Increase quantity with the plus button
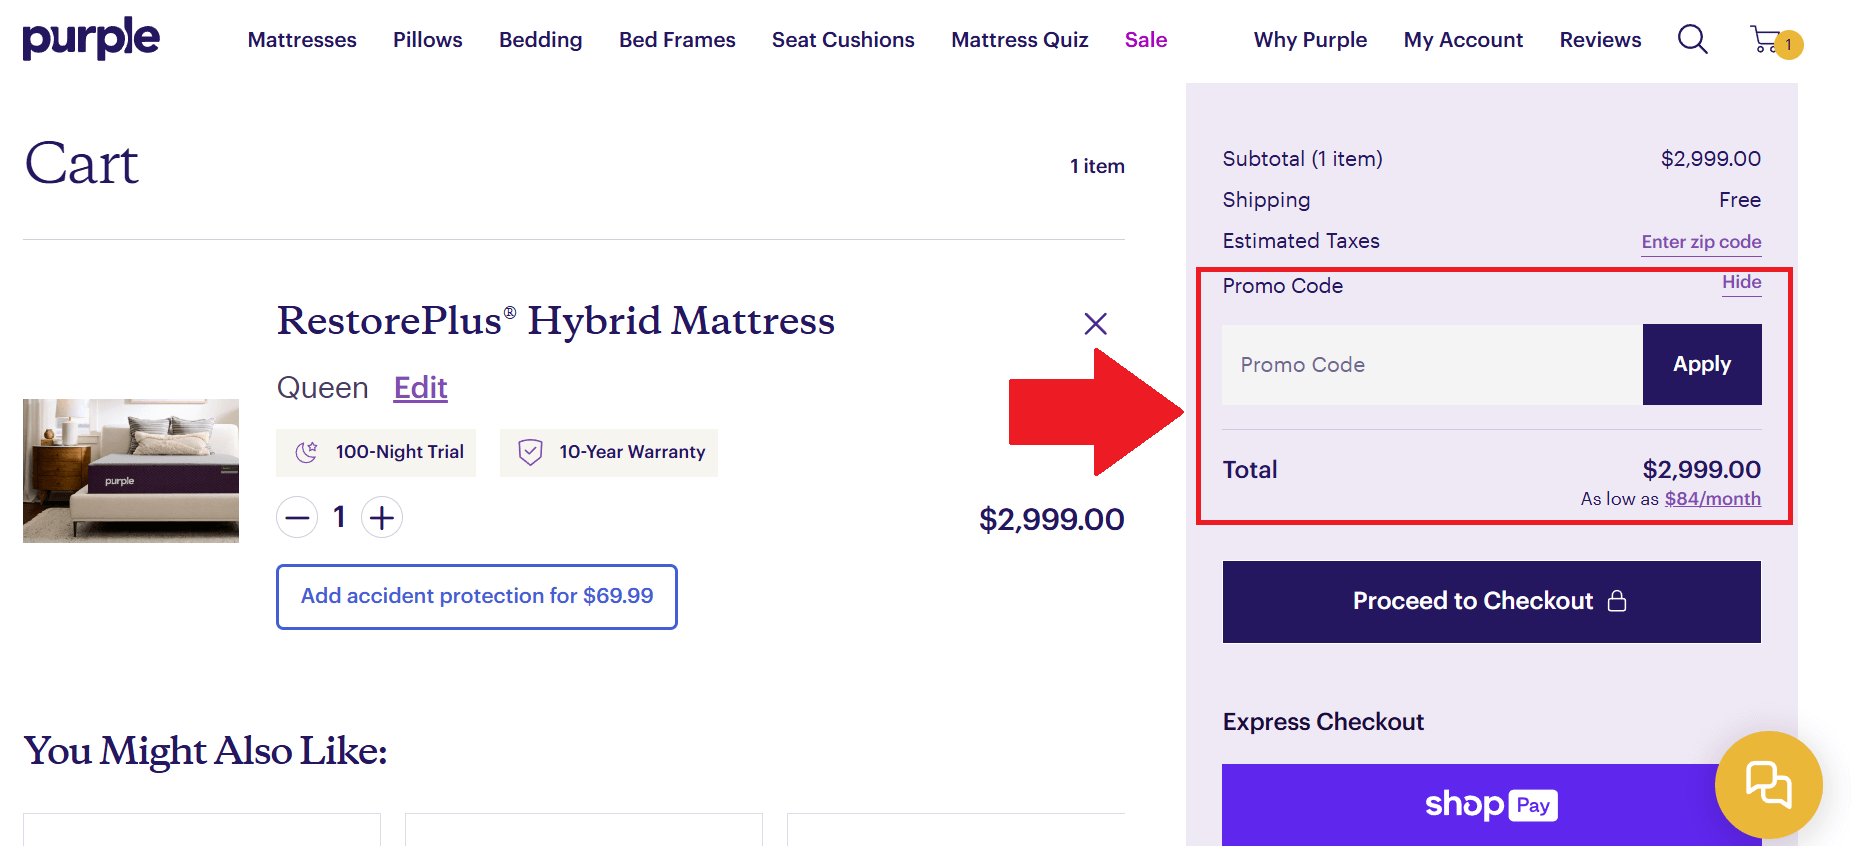Image resolution: width=1851 pixels, height=846 pixels. pyautogui.click(x=382, y=518)
